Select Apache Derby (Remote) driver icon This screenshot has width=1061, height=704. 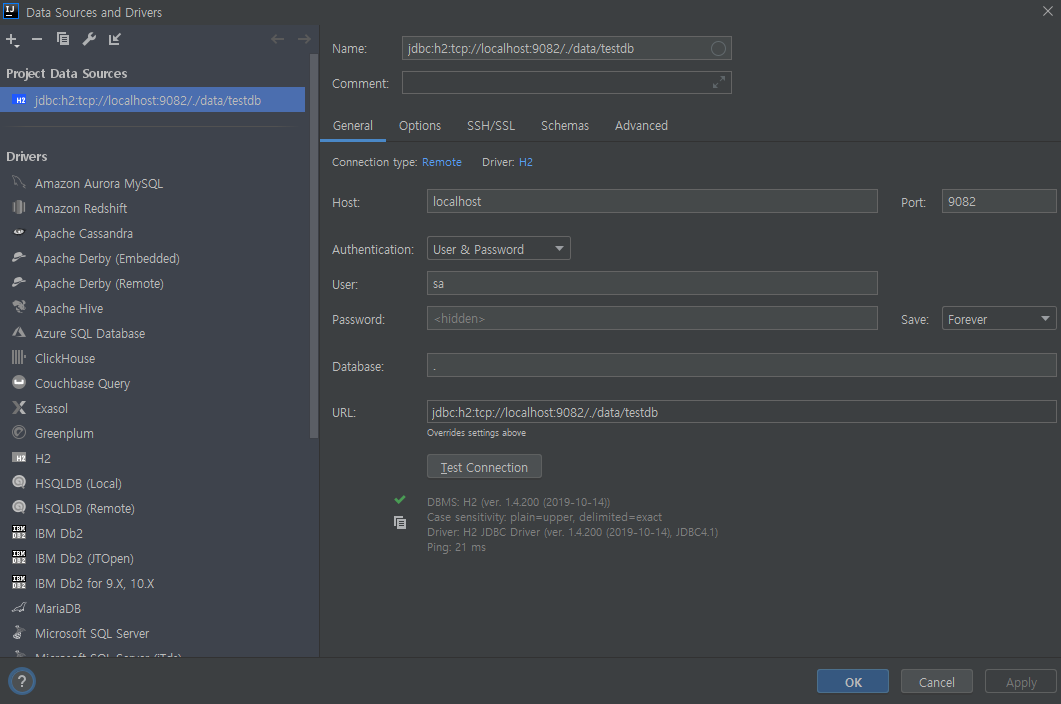pos(19,283)
